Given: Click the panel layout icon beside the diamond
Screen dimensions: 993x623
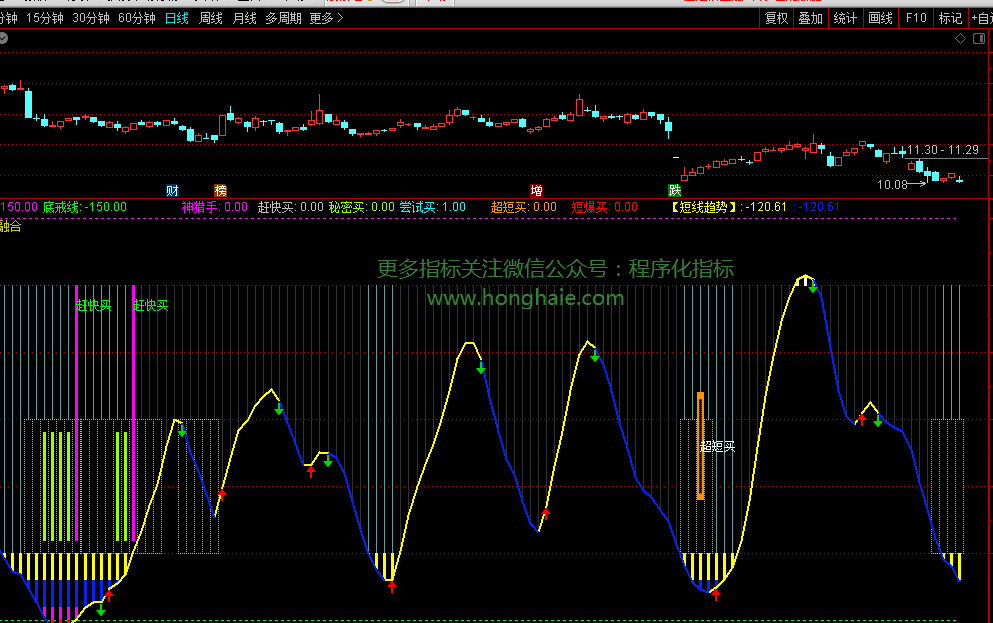Looking at the screenshot, I should (x=980, y=39).
